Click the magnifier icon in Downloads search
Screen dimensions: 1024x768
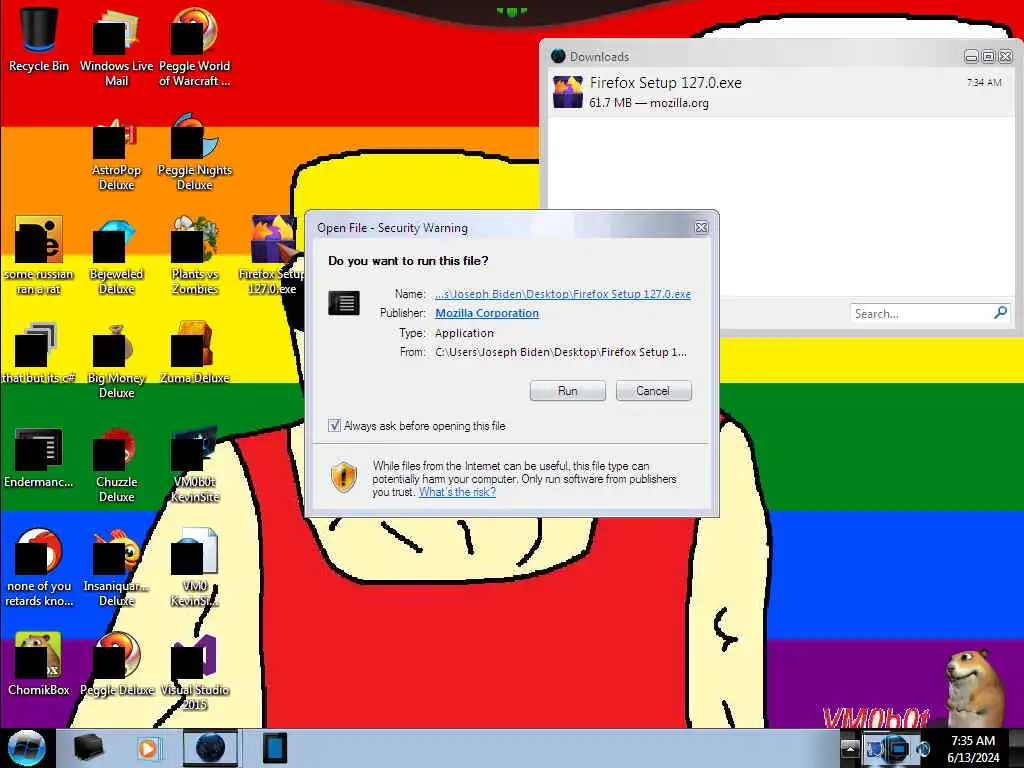[x=1000, y=313]
